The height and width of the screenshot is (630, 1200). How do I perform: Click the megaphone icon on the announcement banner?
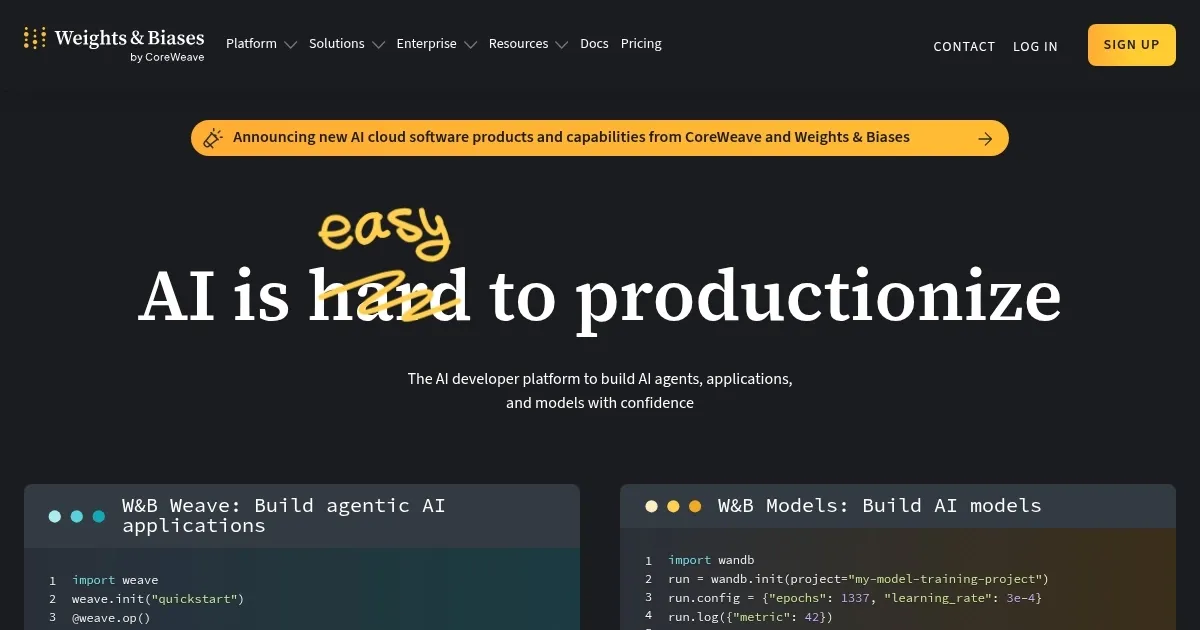pyautogui.click(x=212, y=137)
